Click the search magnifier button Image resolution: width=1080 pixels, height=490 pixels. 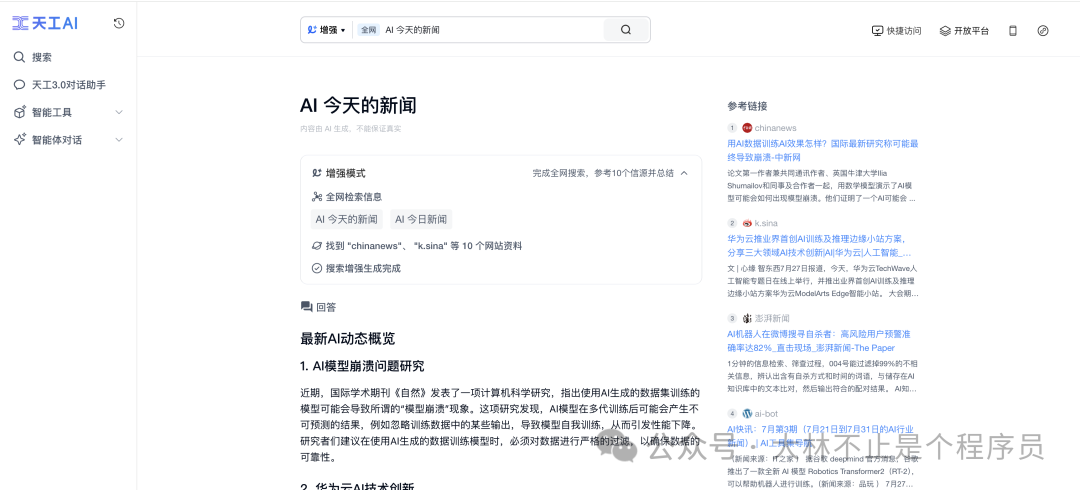point(625,30)
